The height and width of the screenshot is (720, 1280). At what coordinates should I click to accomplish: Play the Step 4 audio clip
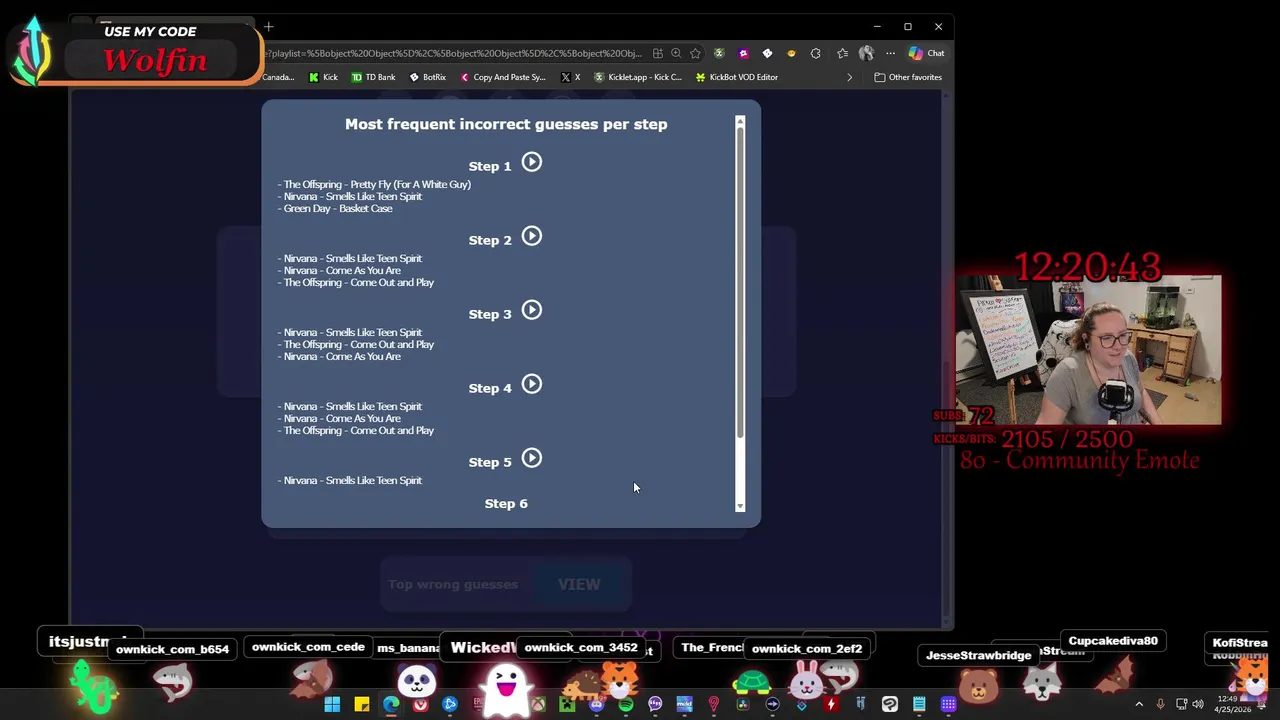(532, 384)
